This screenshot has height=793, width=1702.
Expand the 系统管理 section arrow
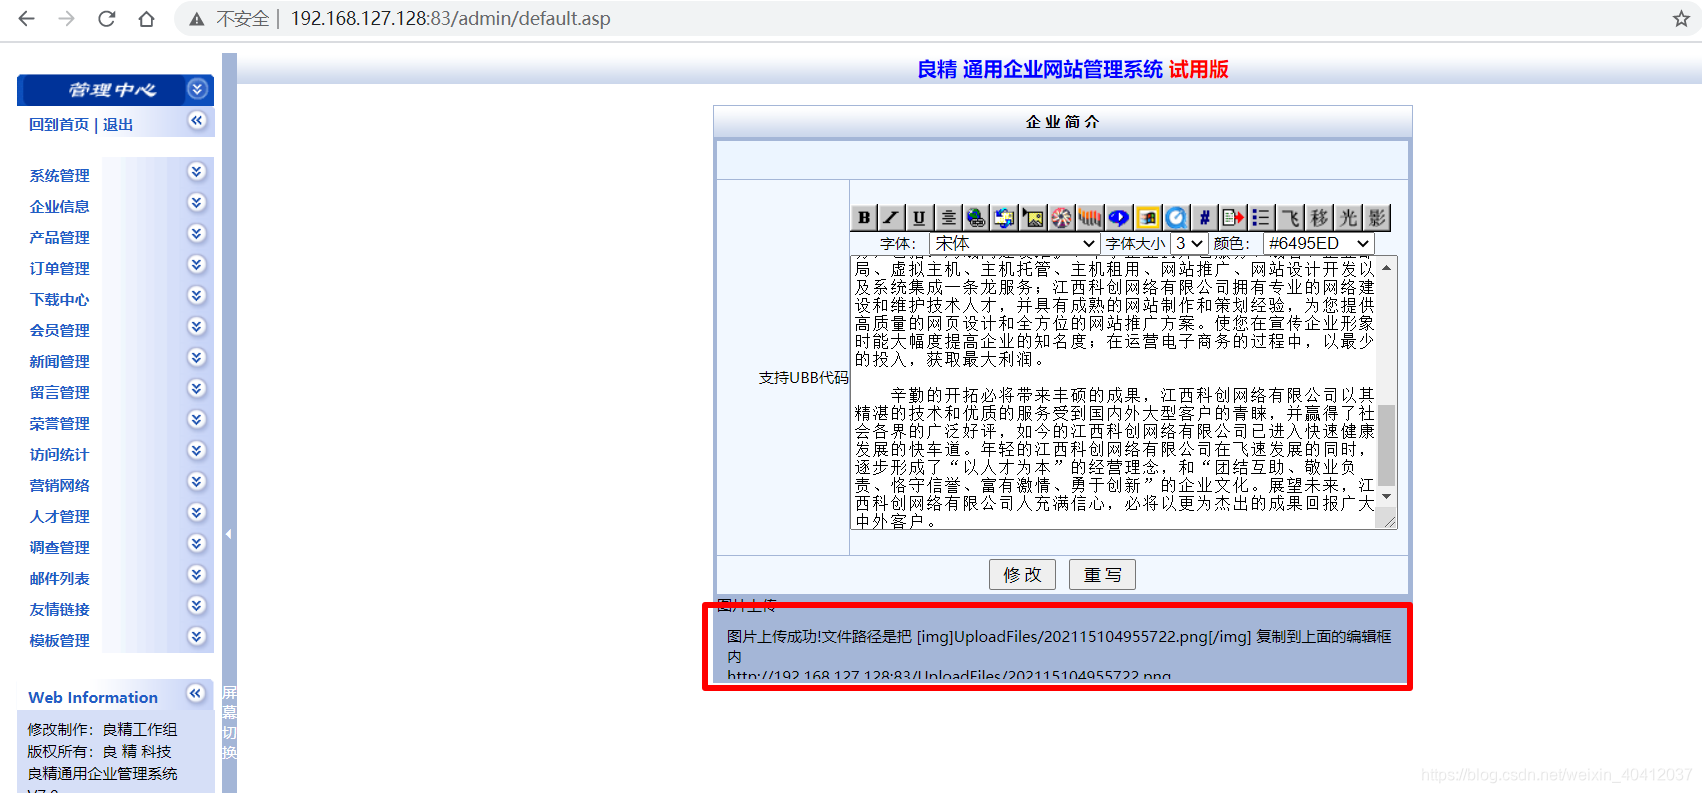pyautogui.click(x=197, y=171)
